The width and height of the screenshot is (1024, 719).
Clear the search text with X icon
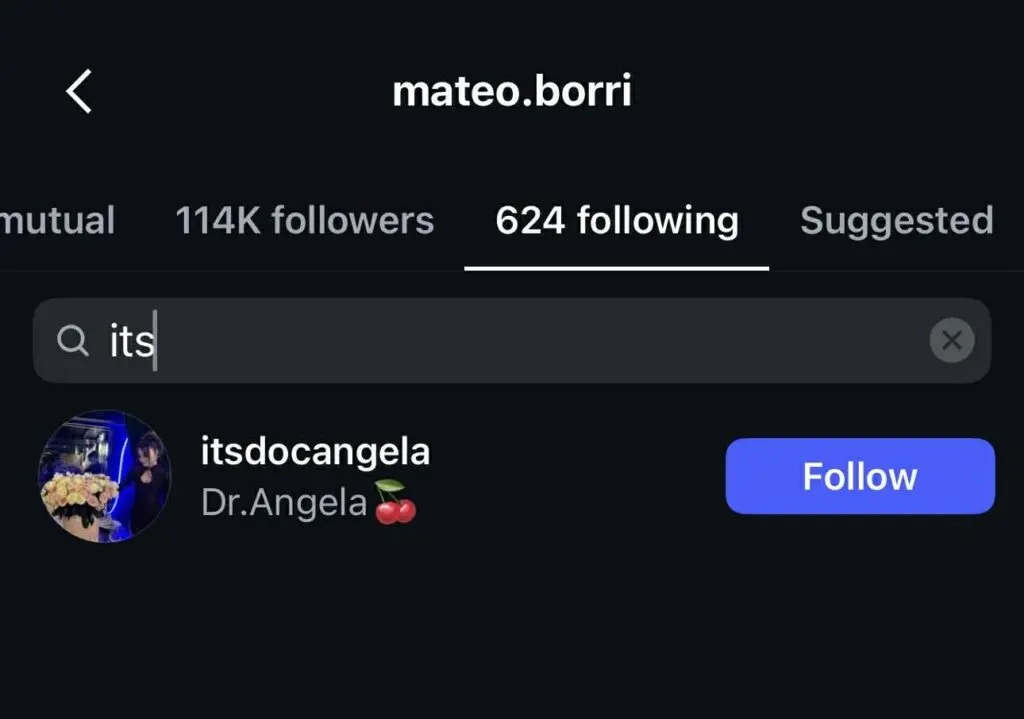coord(951,341)
